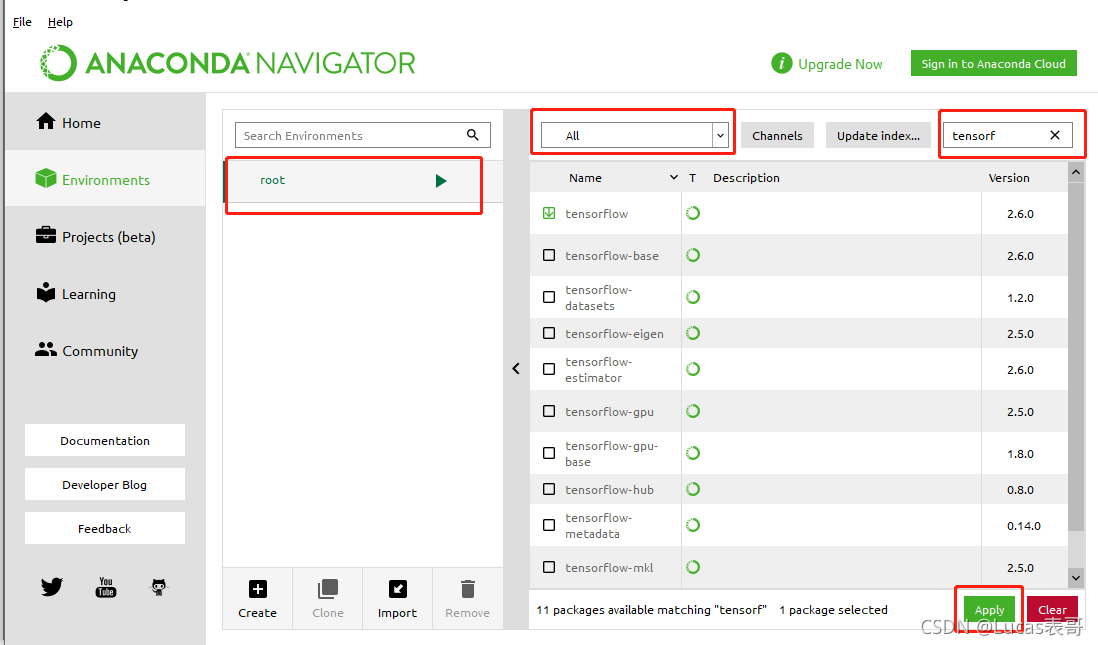Open the GitHub link icon
This screenshot has width=1098, height=645.
(x=159, y=587)
